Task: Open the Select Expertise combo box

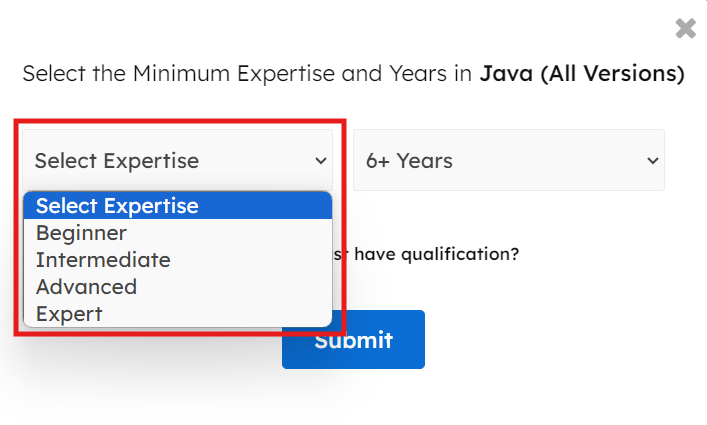Action: [x=180, y=160]
